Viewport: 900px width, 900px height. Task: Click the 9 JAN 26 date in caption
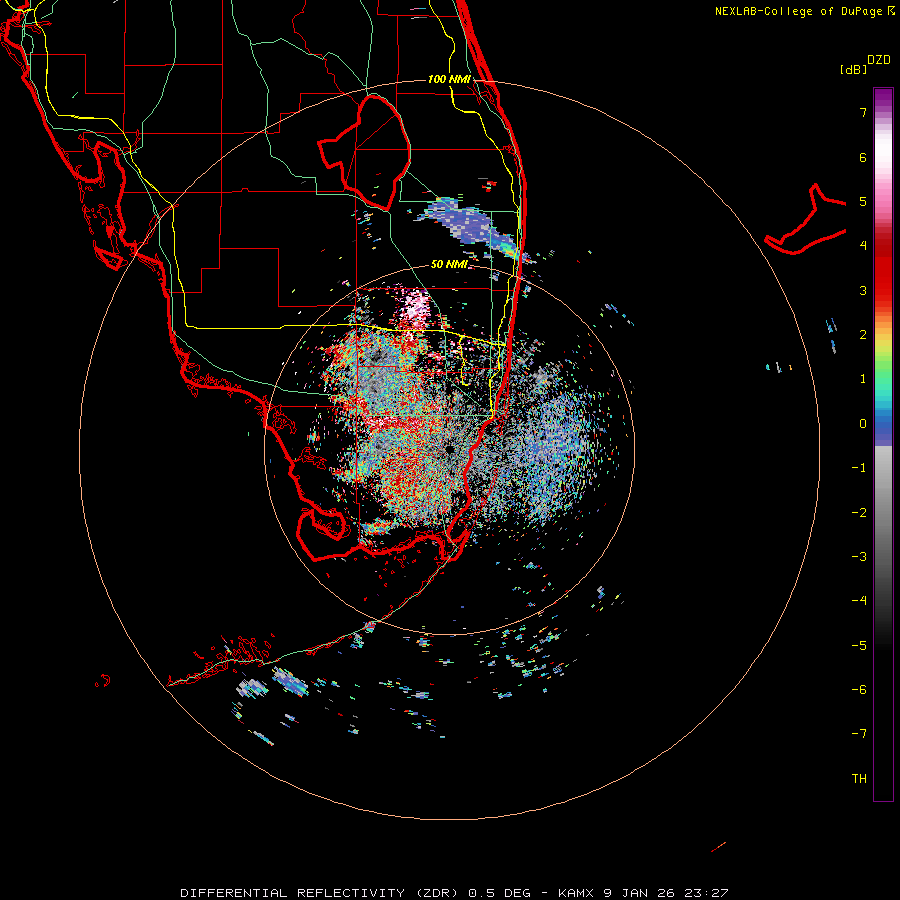pyautogui.click(x=639, y=893)
